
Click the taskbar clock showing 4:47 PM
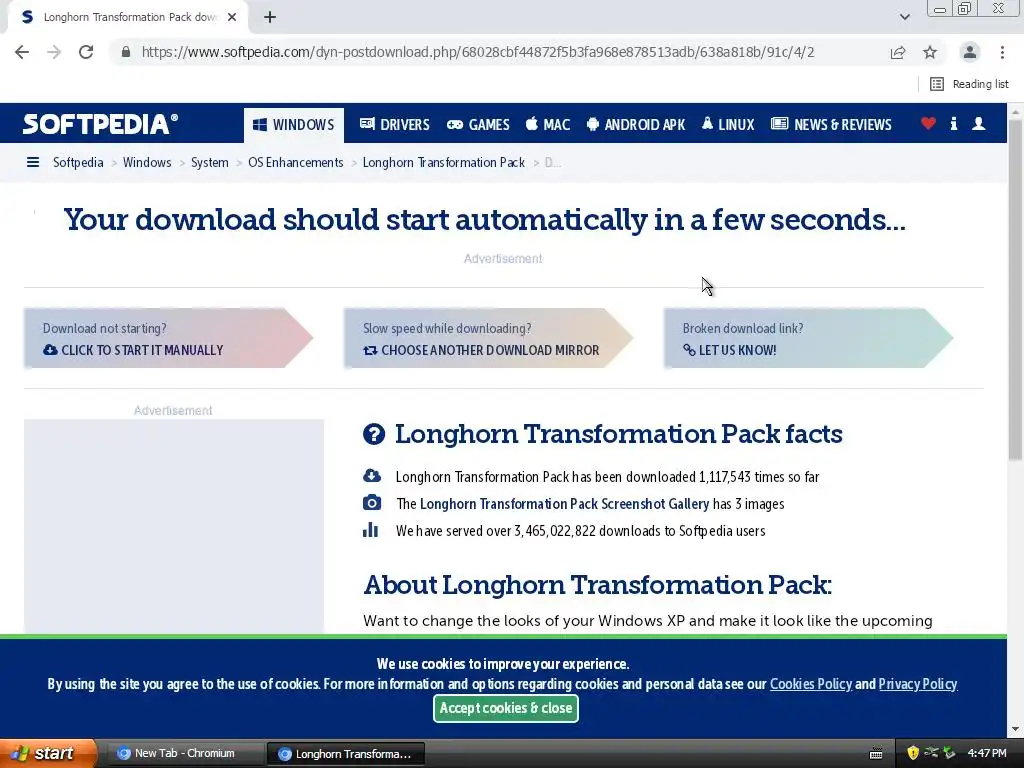(986, 753)
